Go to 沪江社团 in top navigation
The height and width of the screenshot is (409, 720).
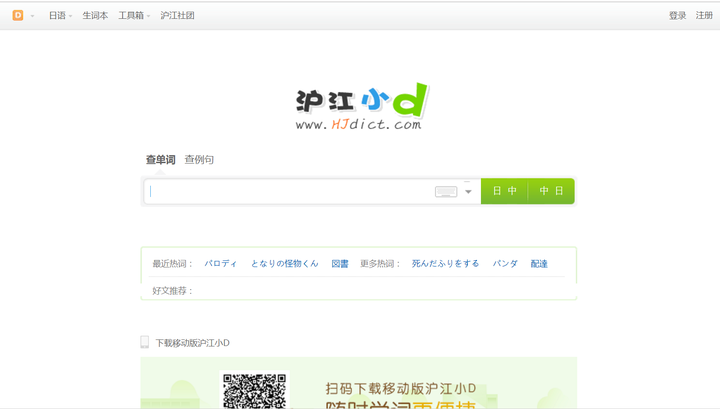tap(177, 16)
